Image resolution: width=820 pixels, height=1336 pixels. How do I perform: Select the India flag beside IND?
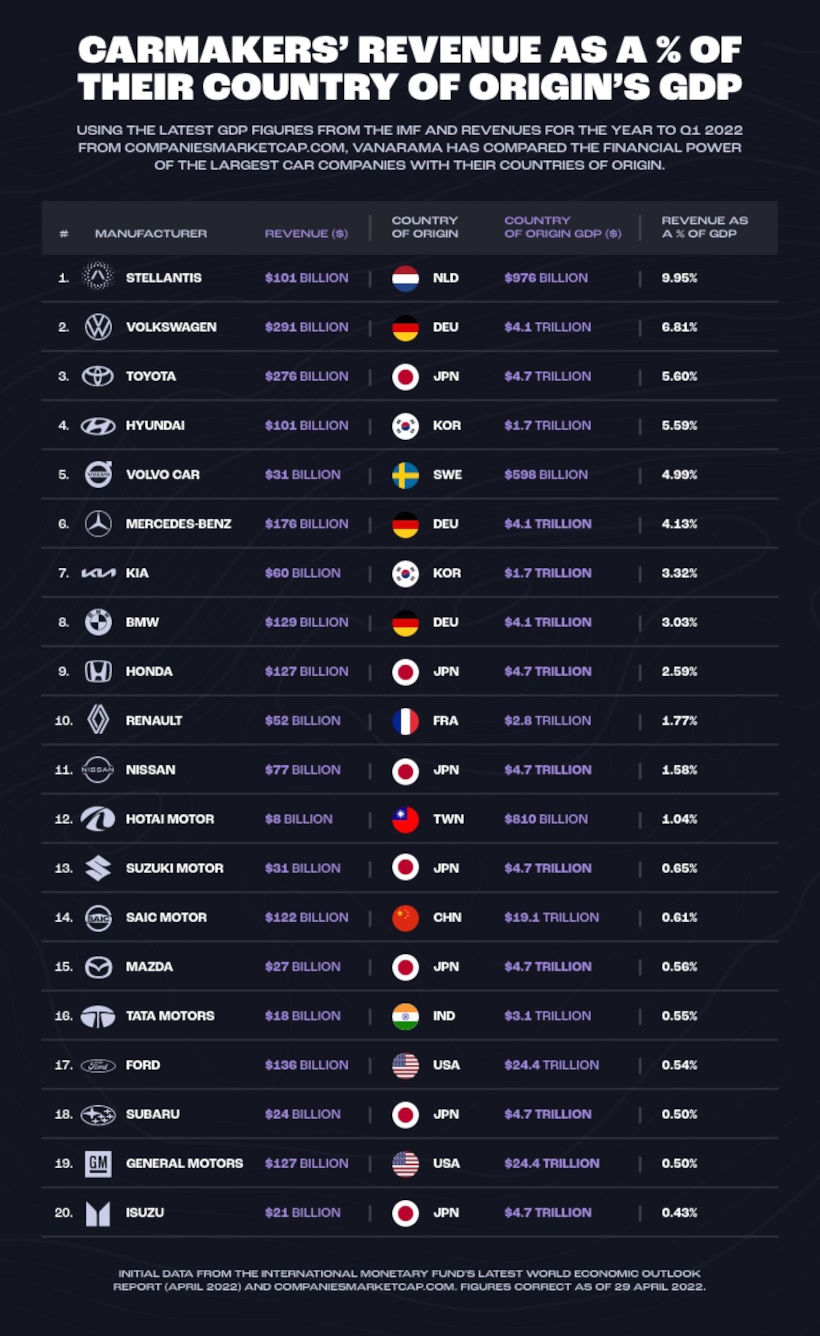(405, 1016)
